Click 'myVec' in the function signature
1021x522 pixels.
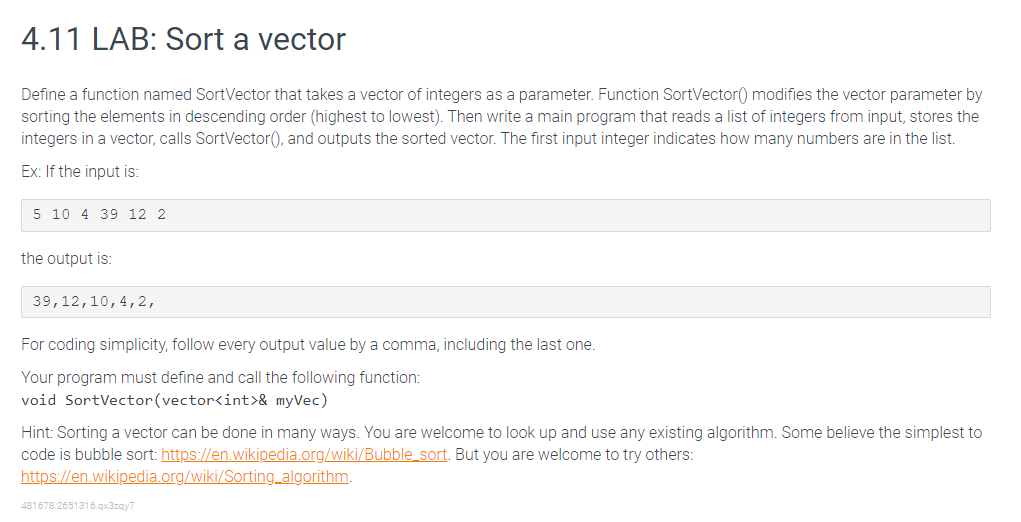point(298,400)
